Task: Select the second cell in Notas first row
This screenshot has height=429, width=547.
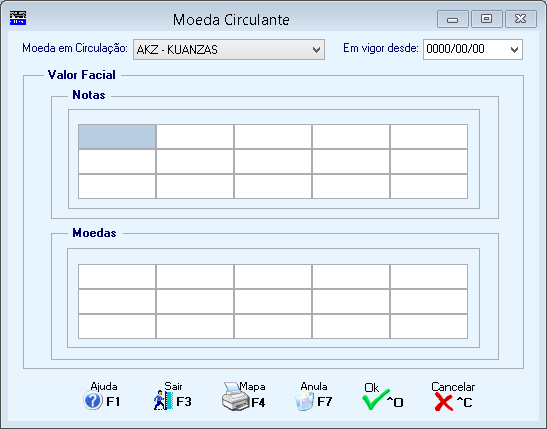Action: pyautogui.click(x=195, y=137)
